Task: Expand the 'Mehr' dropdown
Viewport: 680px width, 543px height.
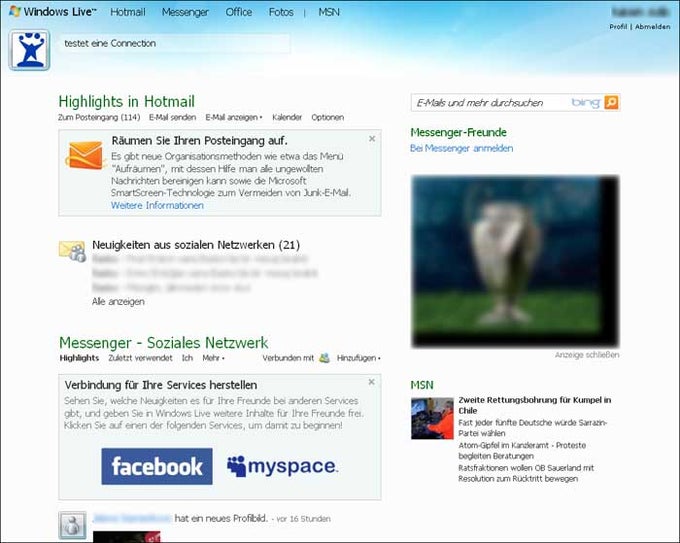Action: [x=213, y=358]
